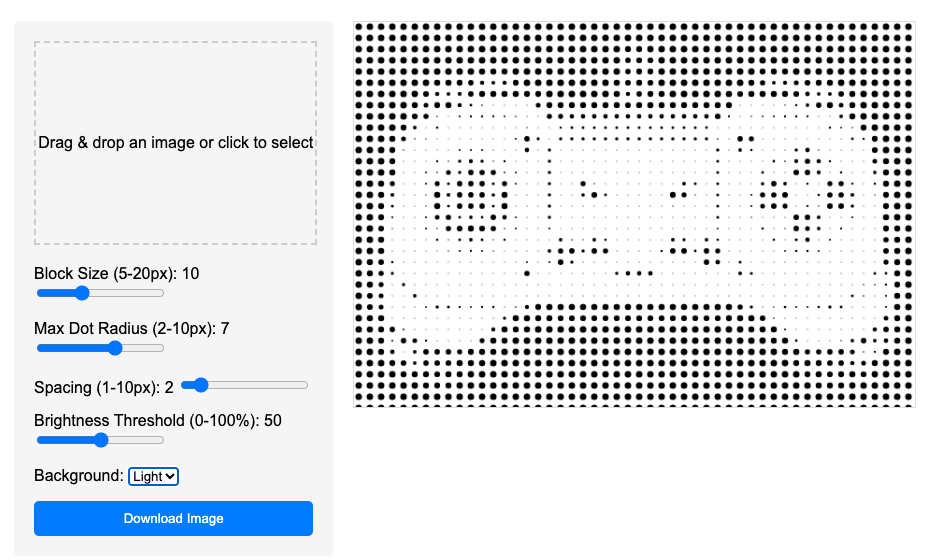Click the Brightness Threshold slider handle

100,440
